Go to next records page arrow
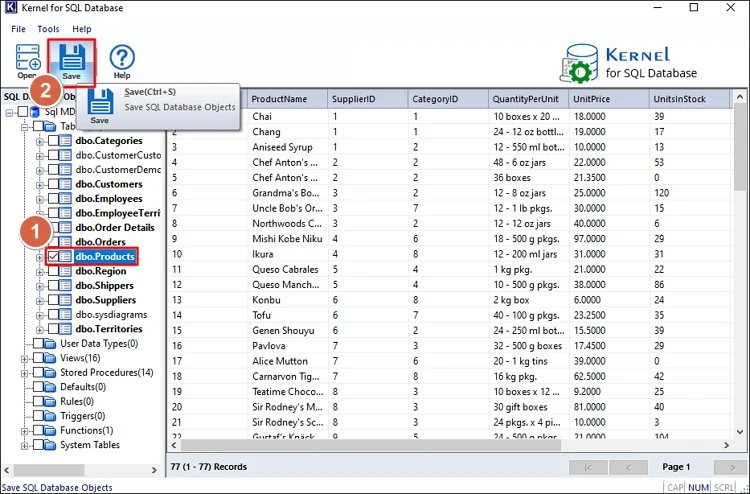This screenshot has height=494, width=750. [730, 467]
